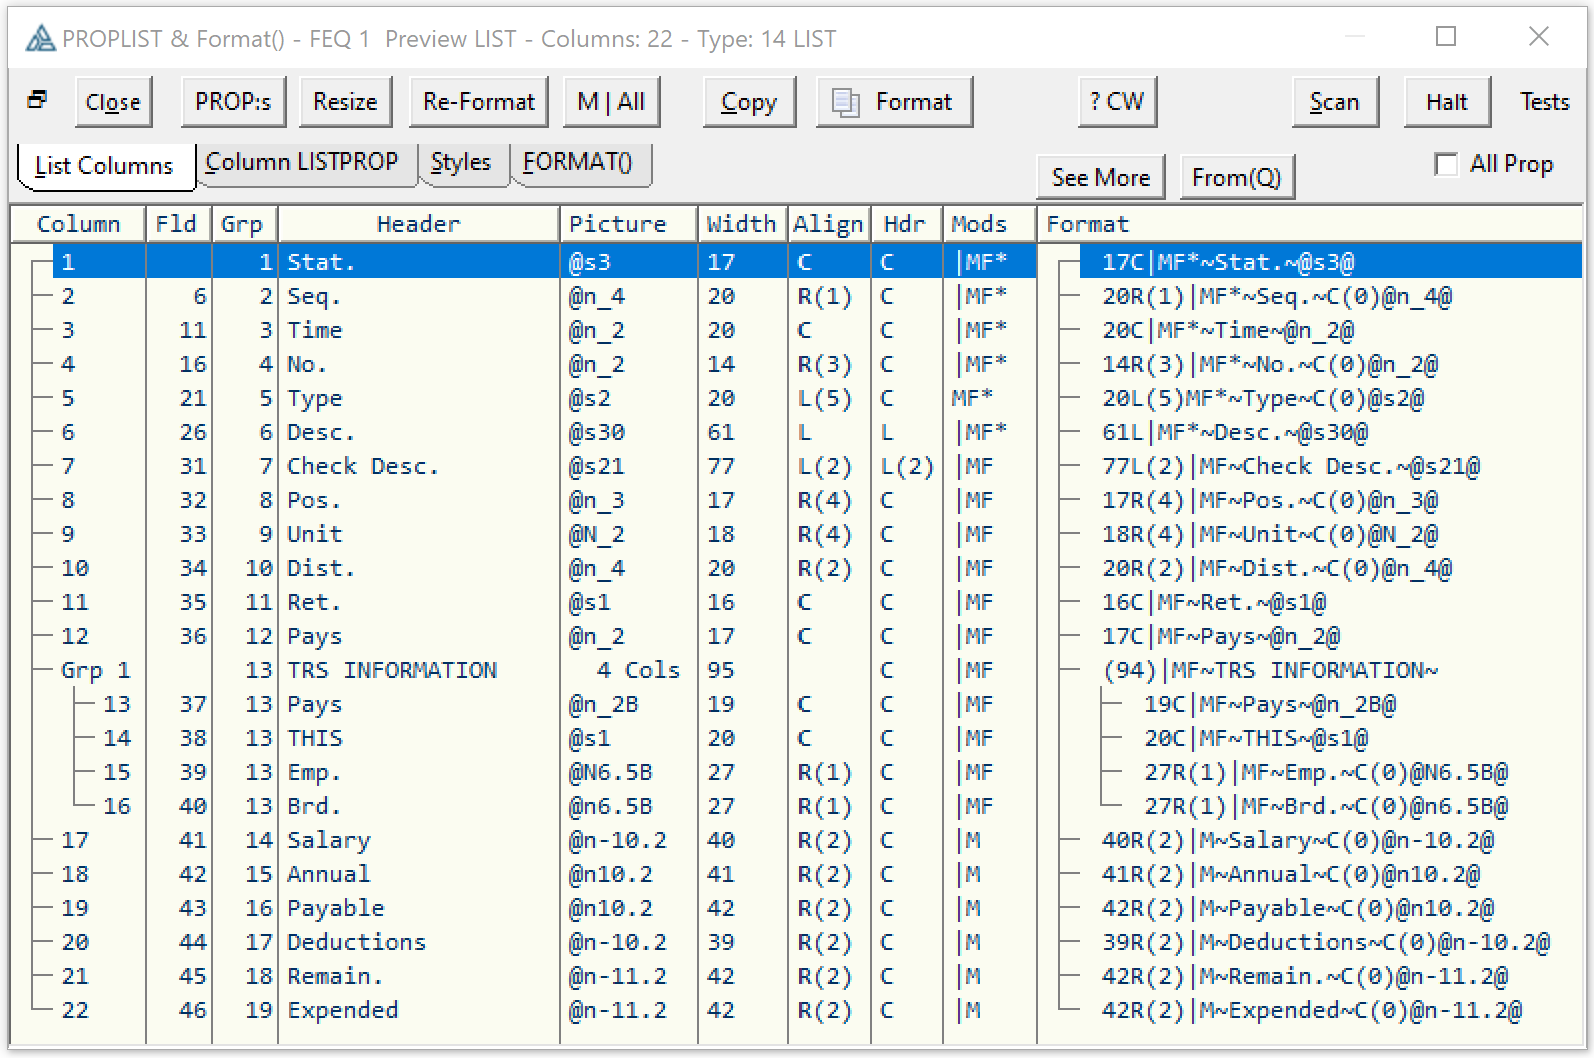Click the Format button with document icon
The height and width of the screenshot is (1058, 1594).
[894, 102]
